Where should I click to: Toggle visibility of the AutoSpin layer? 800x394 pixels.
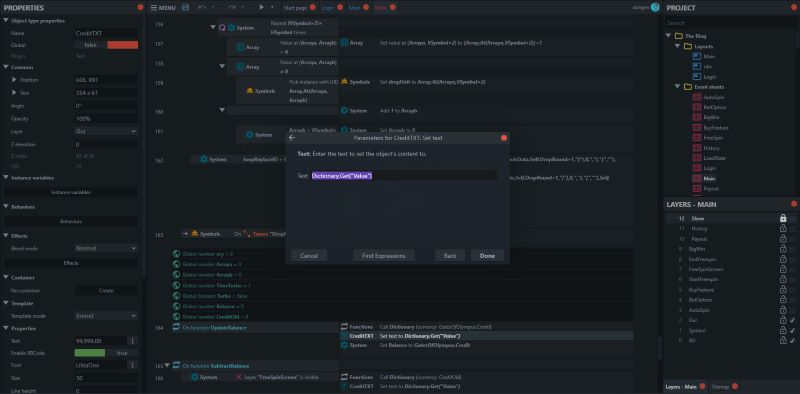coord(792,310)
